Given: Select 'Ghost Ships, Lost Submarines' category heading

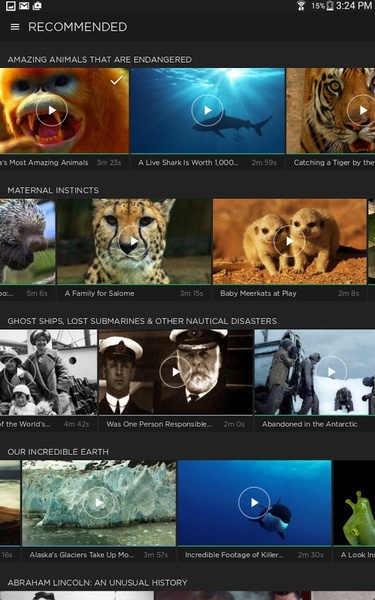Looking at the screenshot, I should [142, 321].
